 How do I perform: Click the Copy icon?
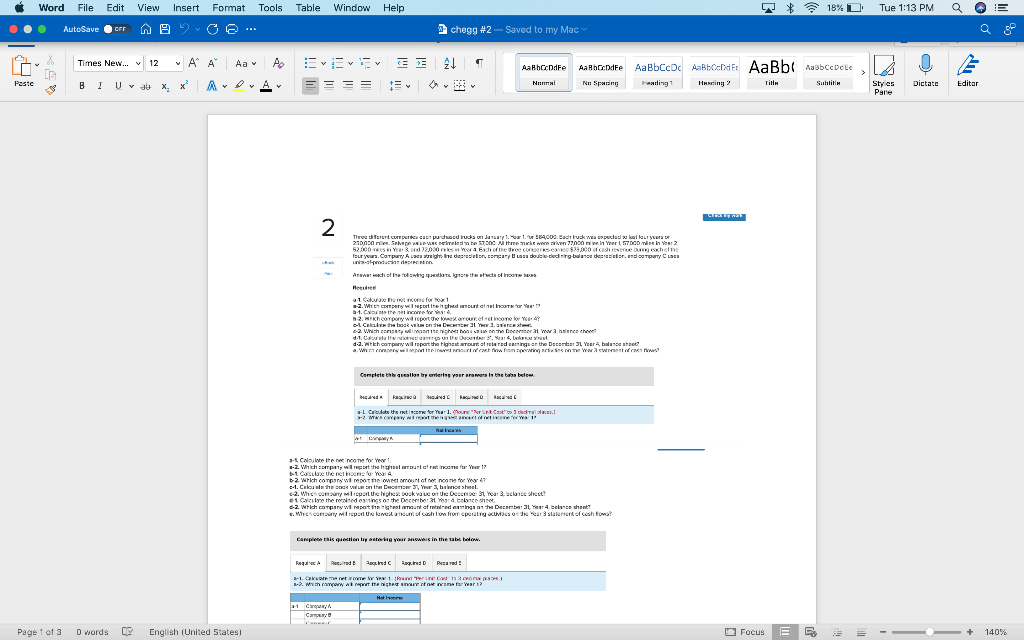pyautogui.click(x=50, y=74)
